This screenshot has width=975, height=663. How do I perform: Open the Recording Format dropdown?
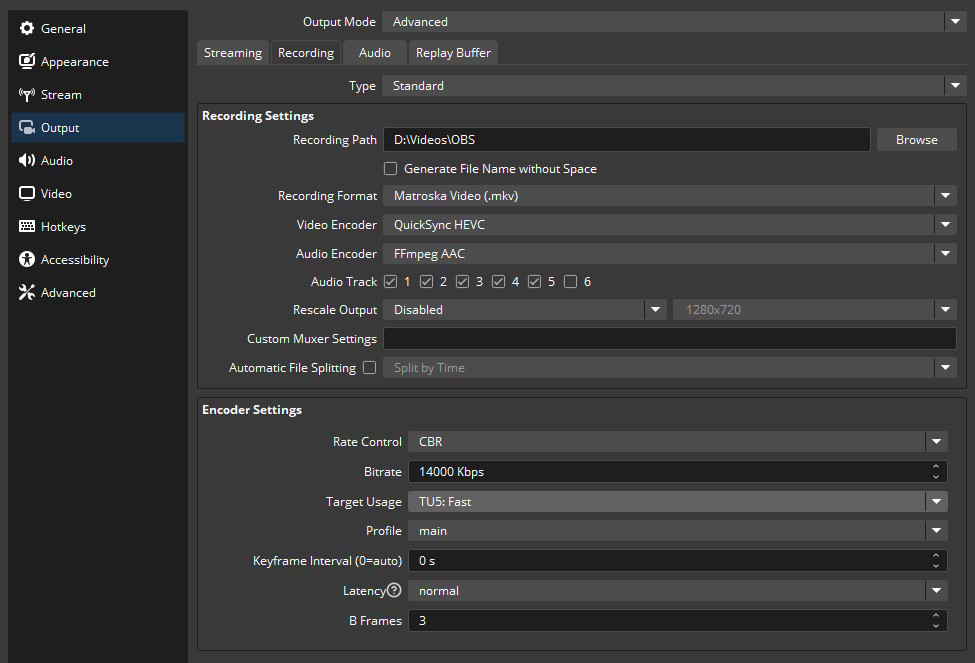[x=670, y=196]
